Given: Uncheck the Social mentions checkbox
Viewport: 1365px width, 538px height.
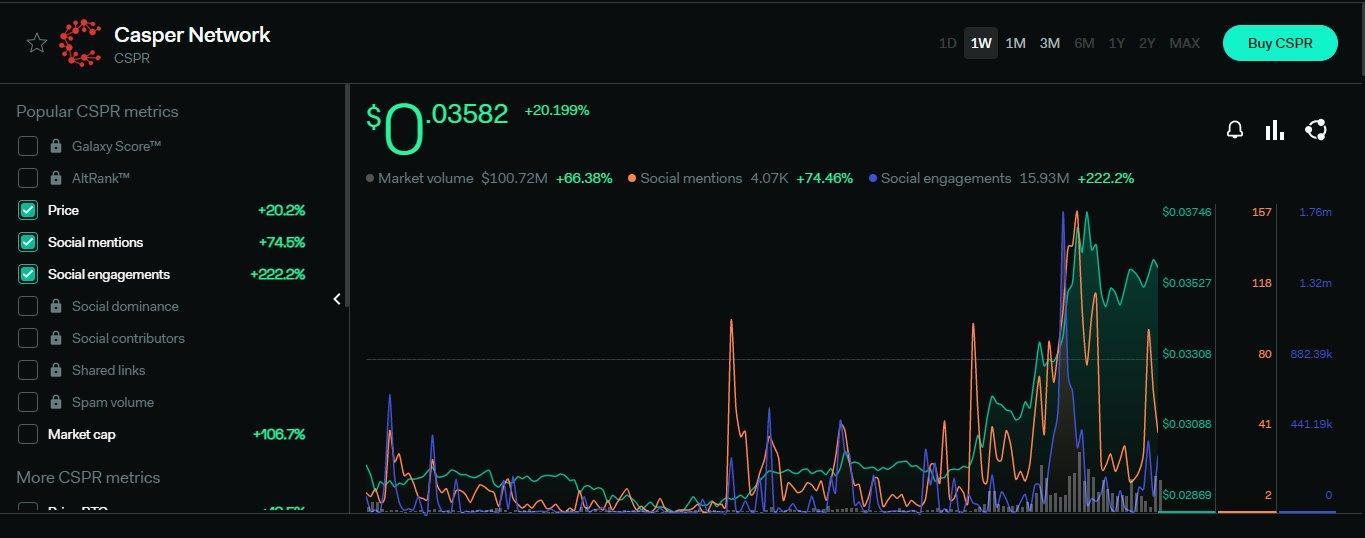Looking at the screenshot, I should [28, 242].
